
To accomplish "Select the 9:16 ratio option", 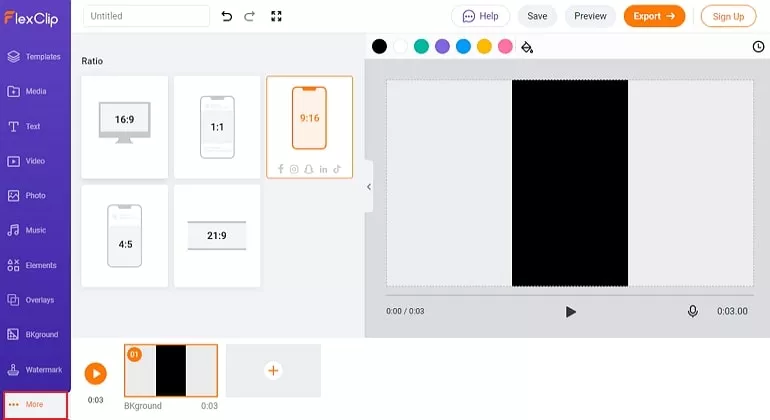I will tap(309, 127).
